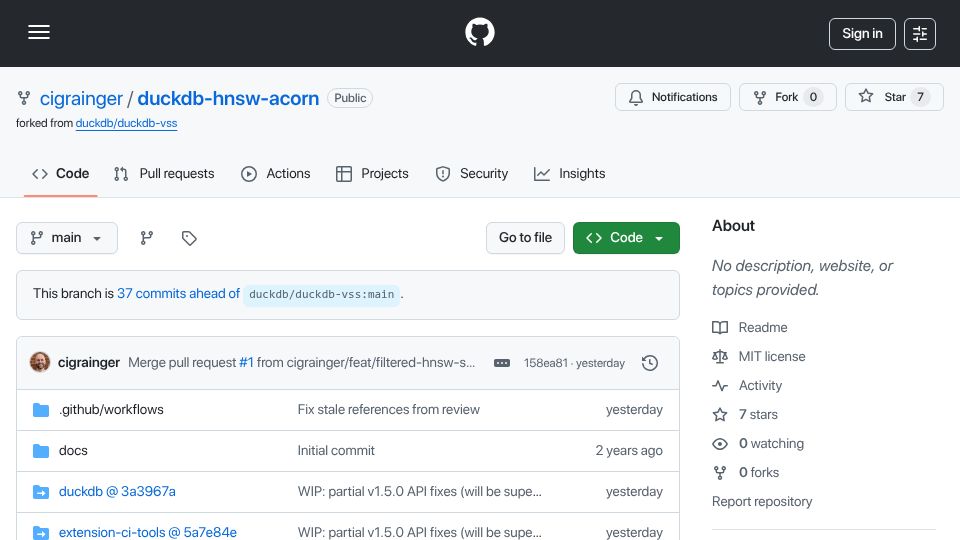
Task: View commit history clock icon
Action: click(x=650, y=363)
